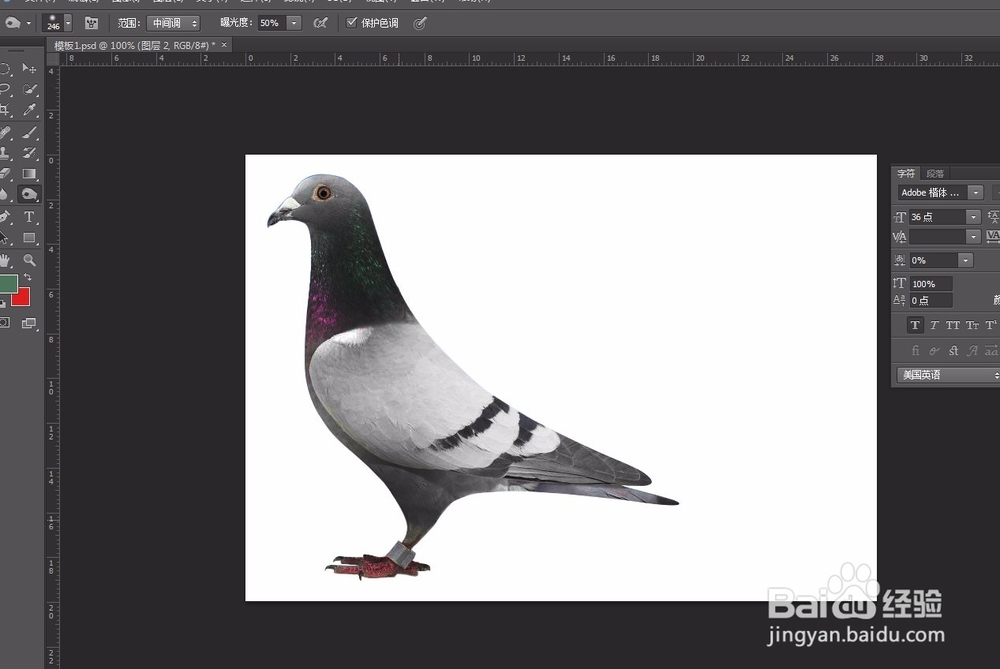Select the Blur tool
Viewport: 1000px width, 669px height.
click(x=5, y=194)
